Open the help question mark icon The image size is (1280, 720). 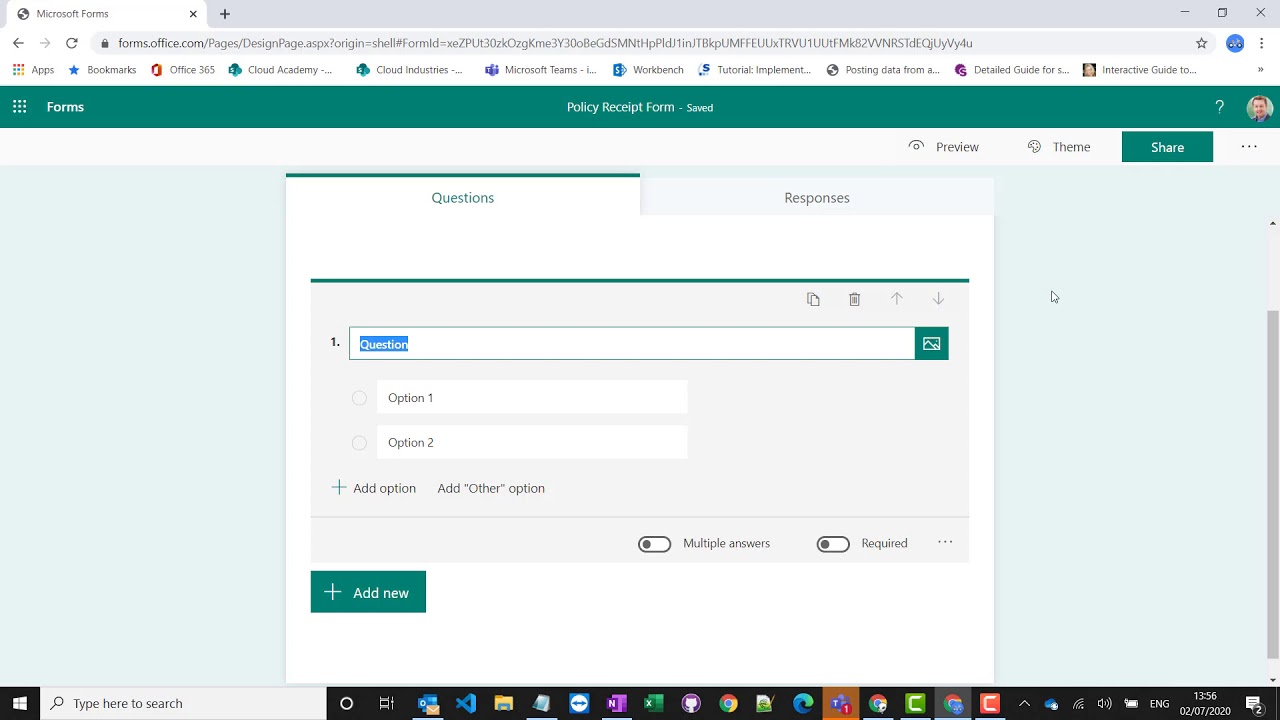tap(1219, 107)
